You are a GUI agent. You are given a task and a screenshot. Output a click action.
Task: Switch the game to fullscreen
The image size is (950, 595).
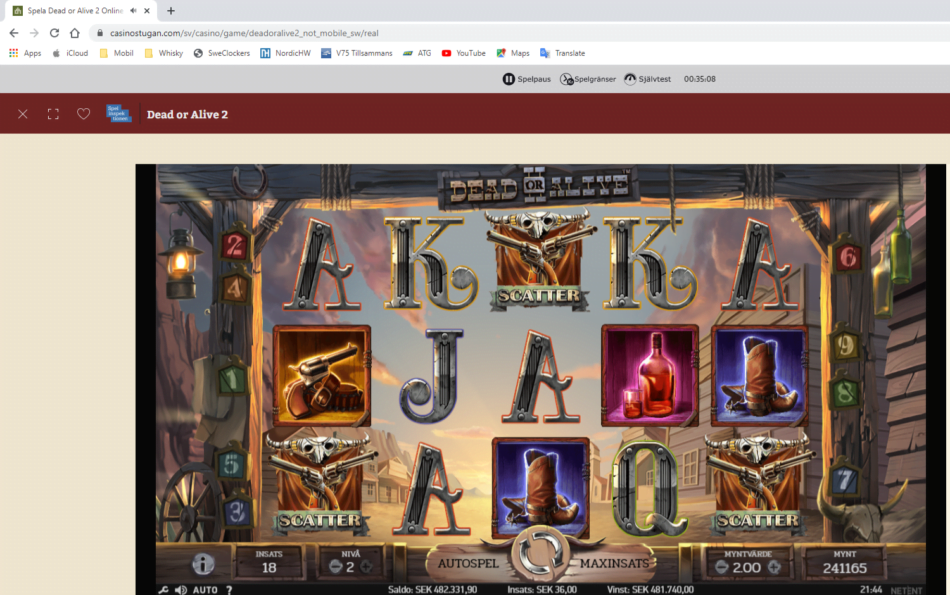[53, 114]
